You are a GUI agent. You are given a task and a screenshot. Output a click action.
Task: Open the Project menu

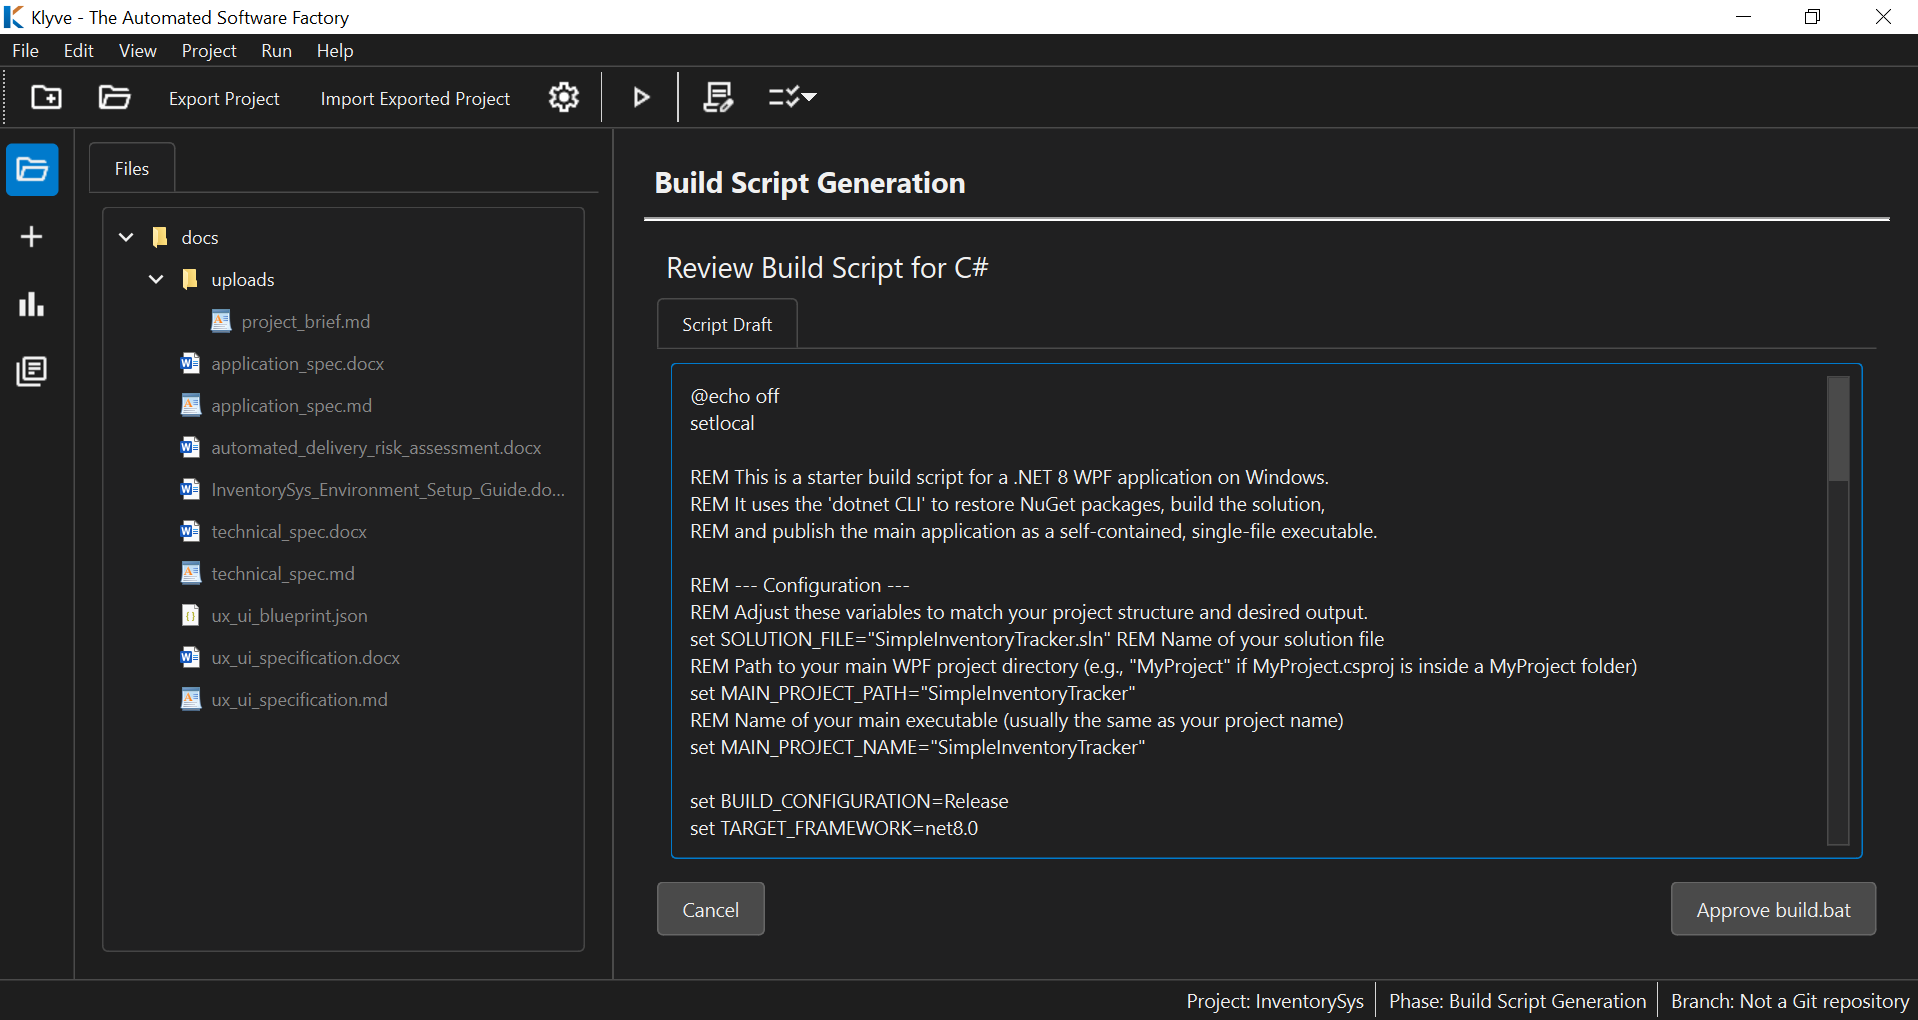(208, 51)
